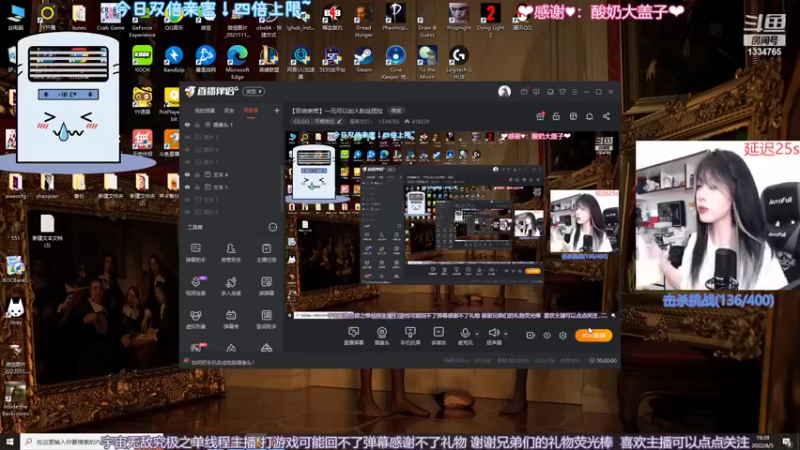This screenshot has height=450, width=800.
Task: Toggle the preview eye icon in bottom toolbar
Action: 546,335
